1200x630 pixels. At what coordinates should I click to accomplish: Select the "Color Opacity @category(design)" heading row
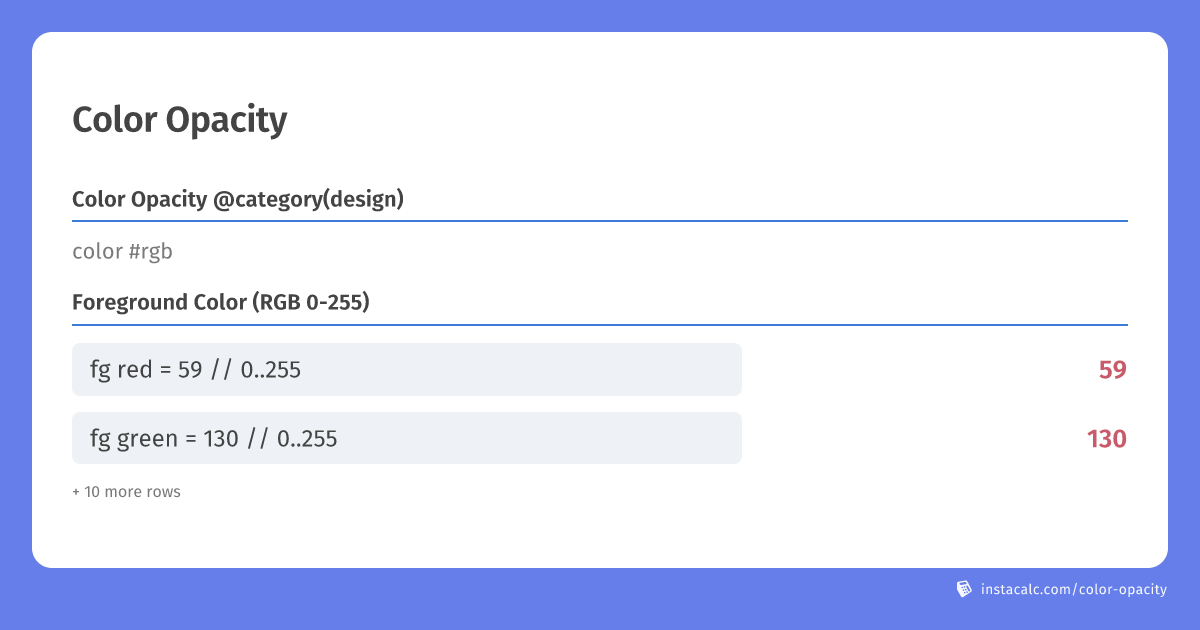(x=600, y=199)
